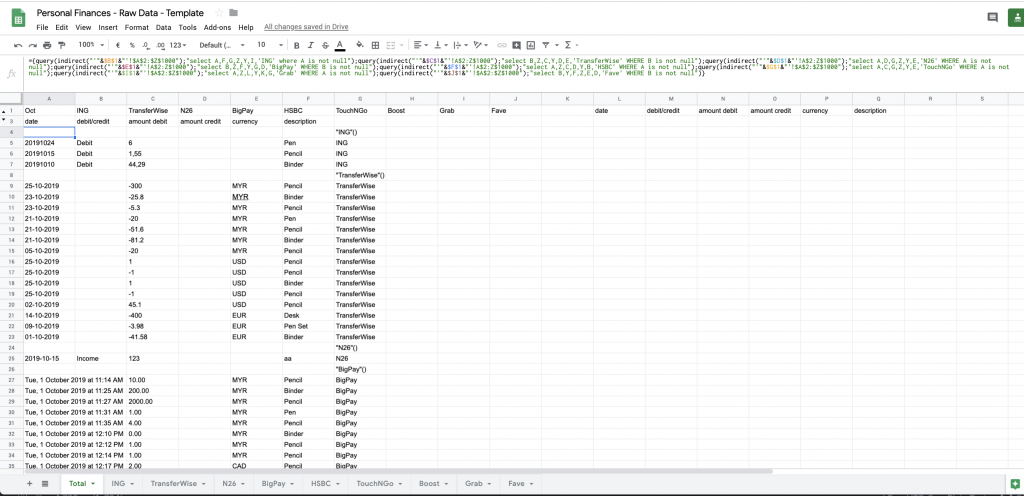Viewport: 1024px width, 496px height.
Task: Switch to the Boost sheet tab
Action: pos(434,484)
